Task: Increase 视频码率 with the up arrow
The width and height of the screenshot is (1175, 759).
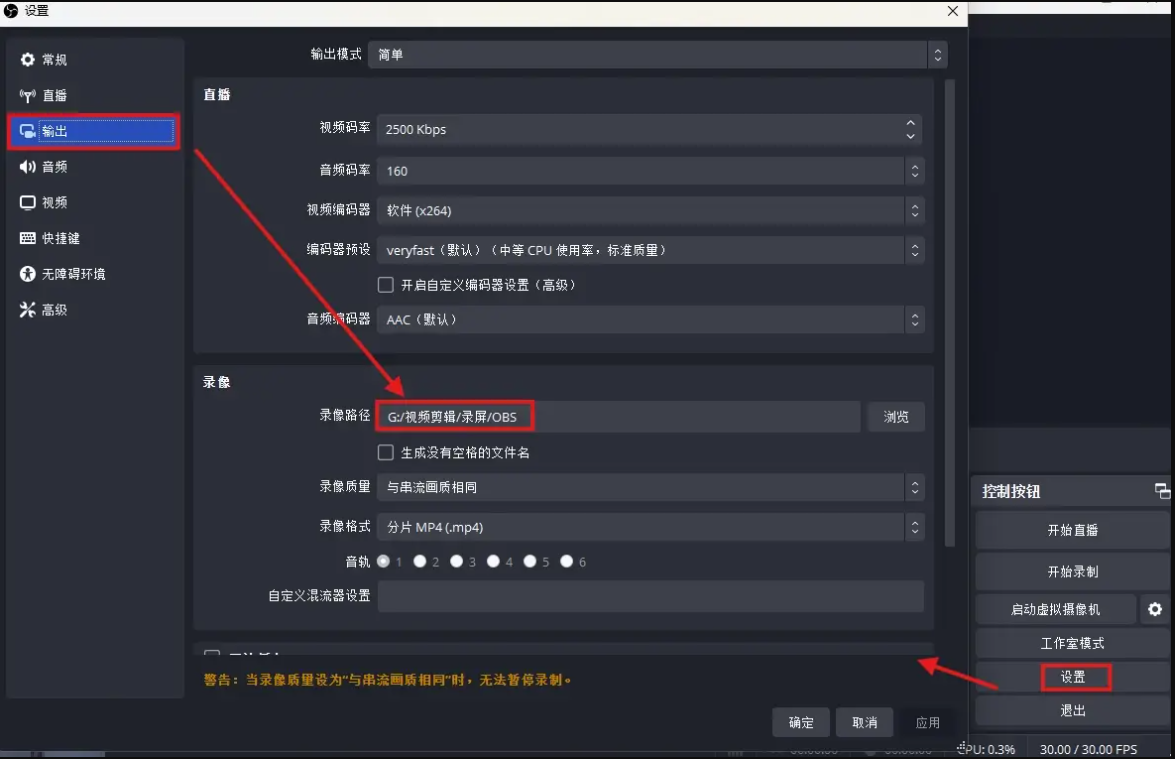Action: coord(910,122)
